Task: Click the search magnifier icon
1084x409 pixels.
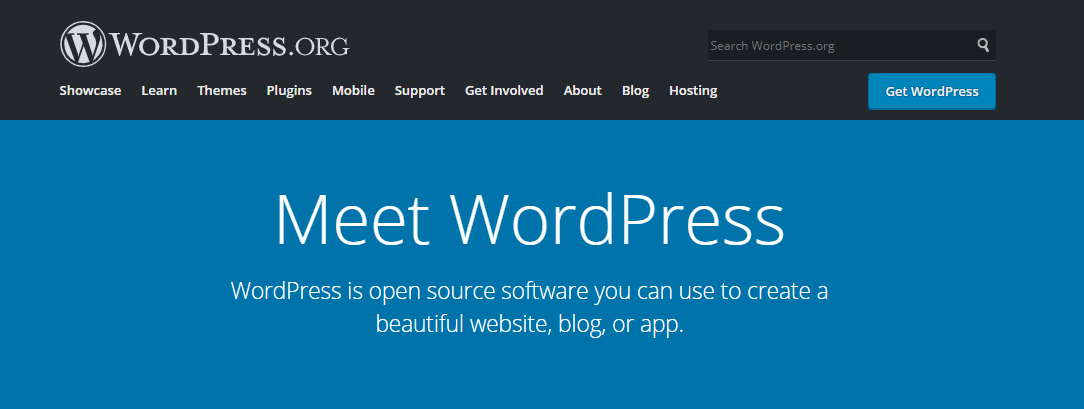Action: [x=982, y=46]
